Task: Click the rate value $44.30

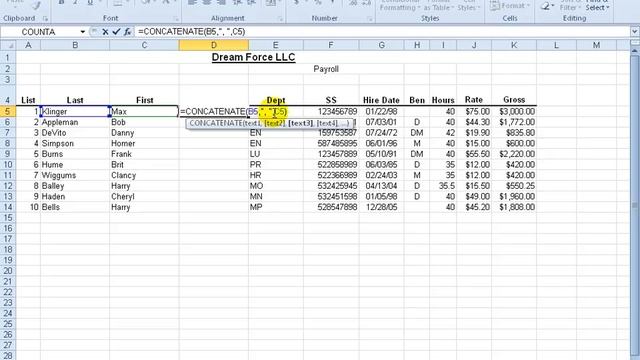Action: (474, 122)
